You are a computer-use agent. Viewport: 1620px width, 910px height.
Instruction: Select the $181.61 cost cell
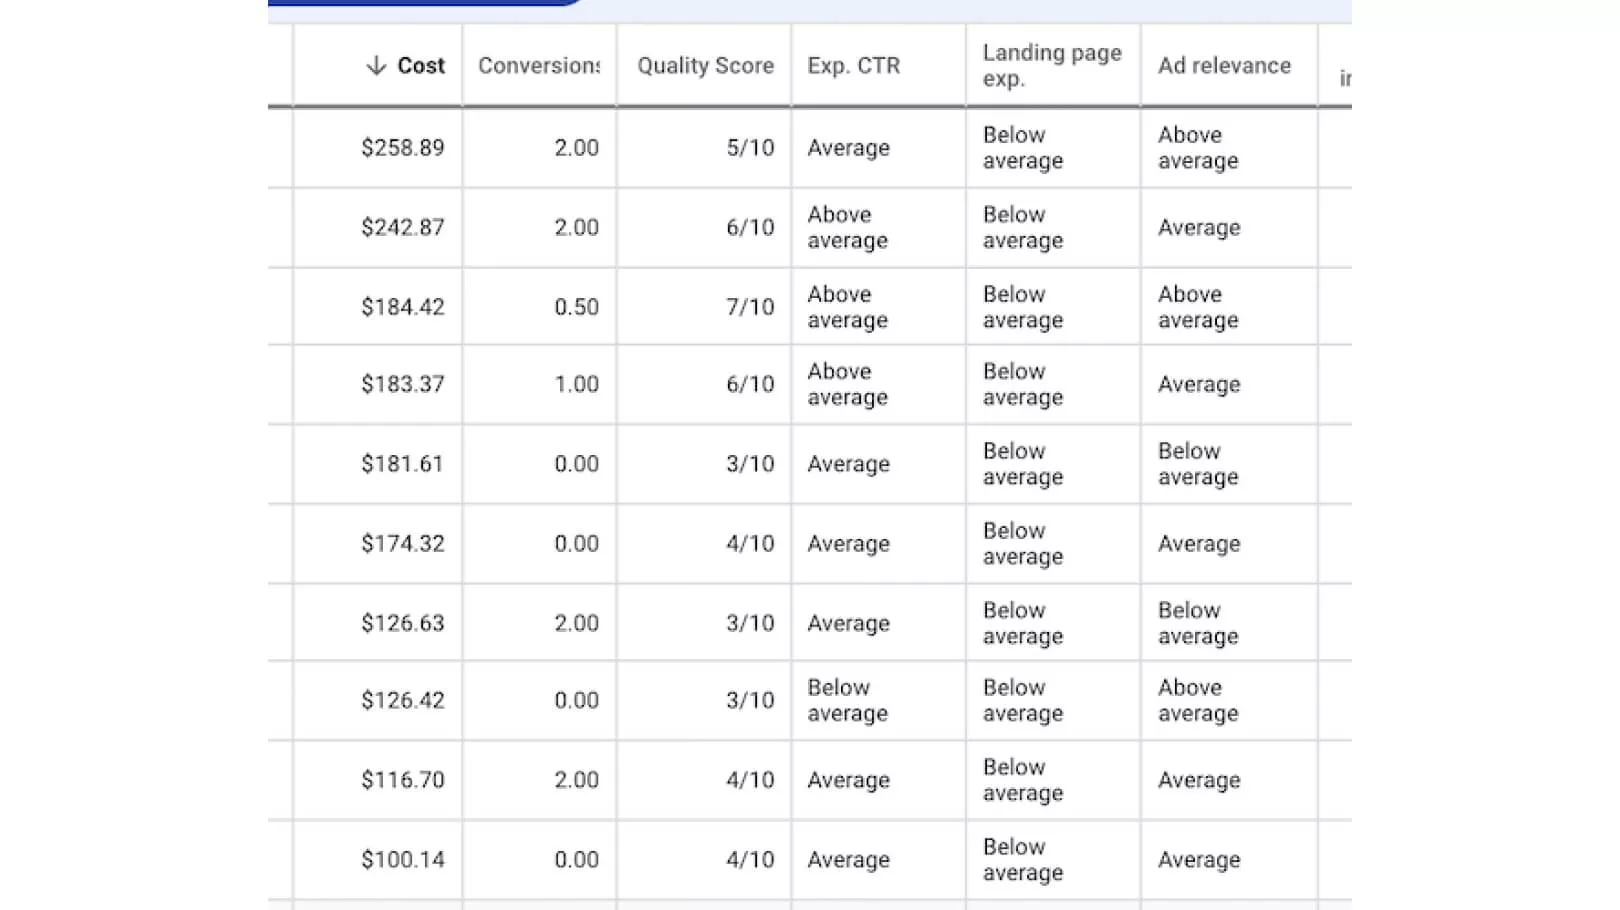402,464
